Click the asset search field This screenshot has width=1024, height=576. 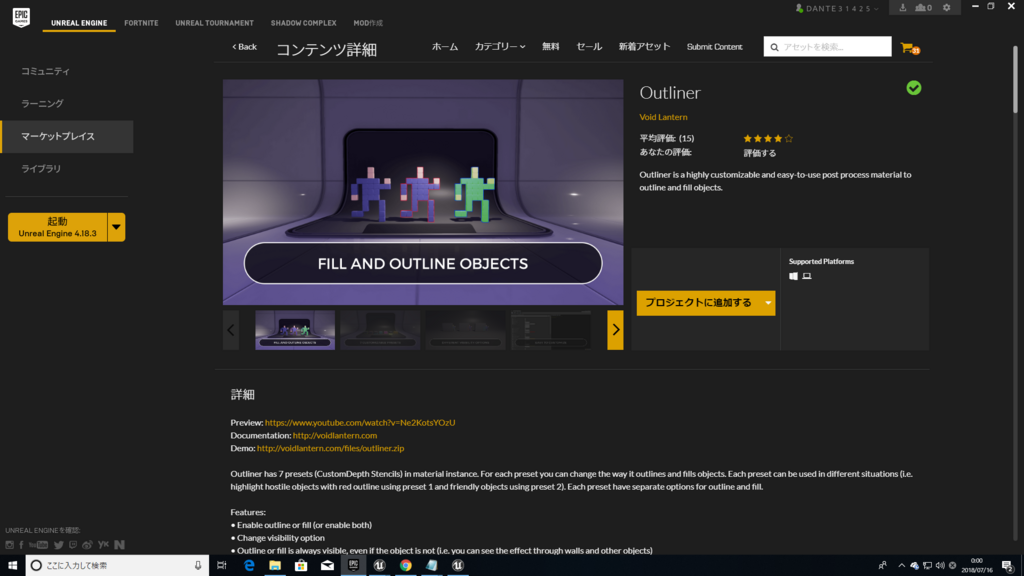(830, 46)
